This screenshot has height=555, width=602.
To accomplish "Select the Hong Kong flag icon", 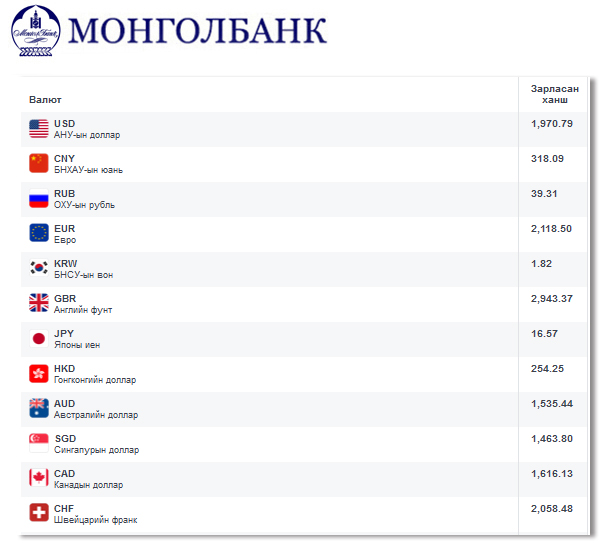I will pos(39,373).
